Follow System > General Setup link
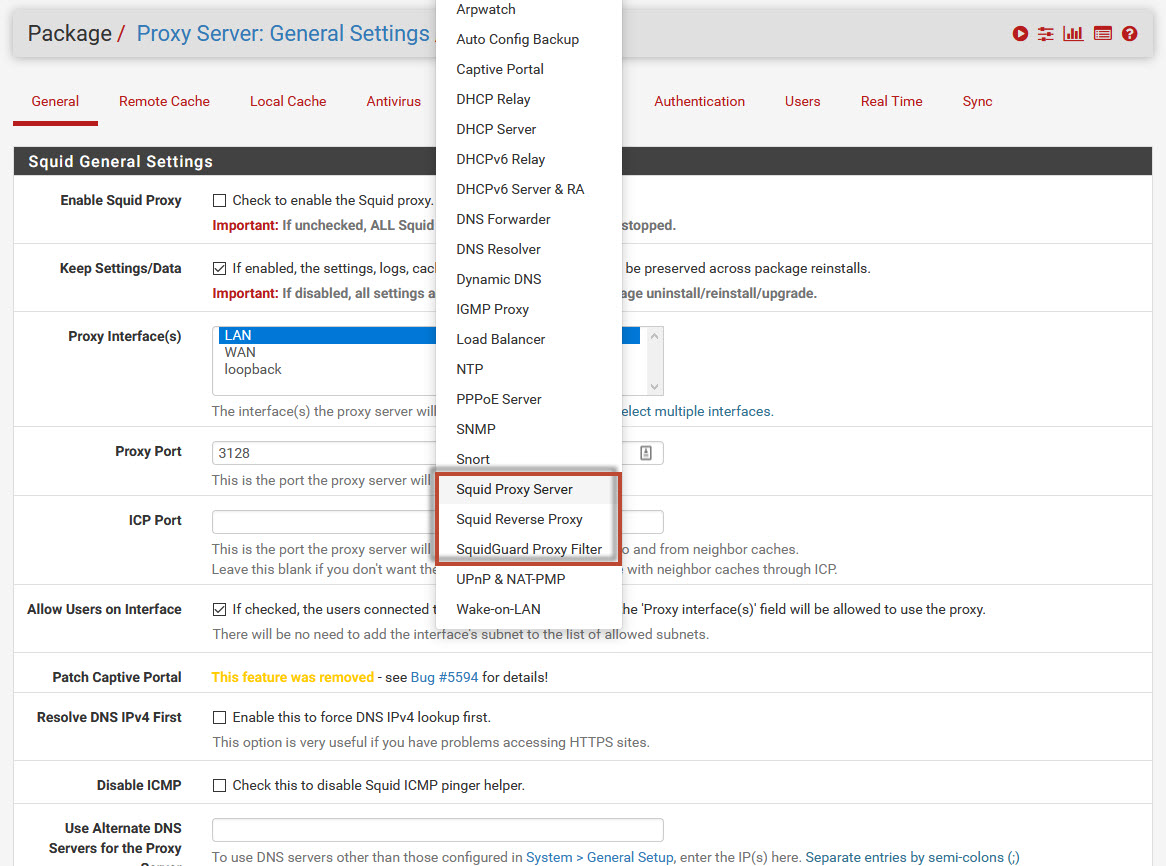 (599, 857)
